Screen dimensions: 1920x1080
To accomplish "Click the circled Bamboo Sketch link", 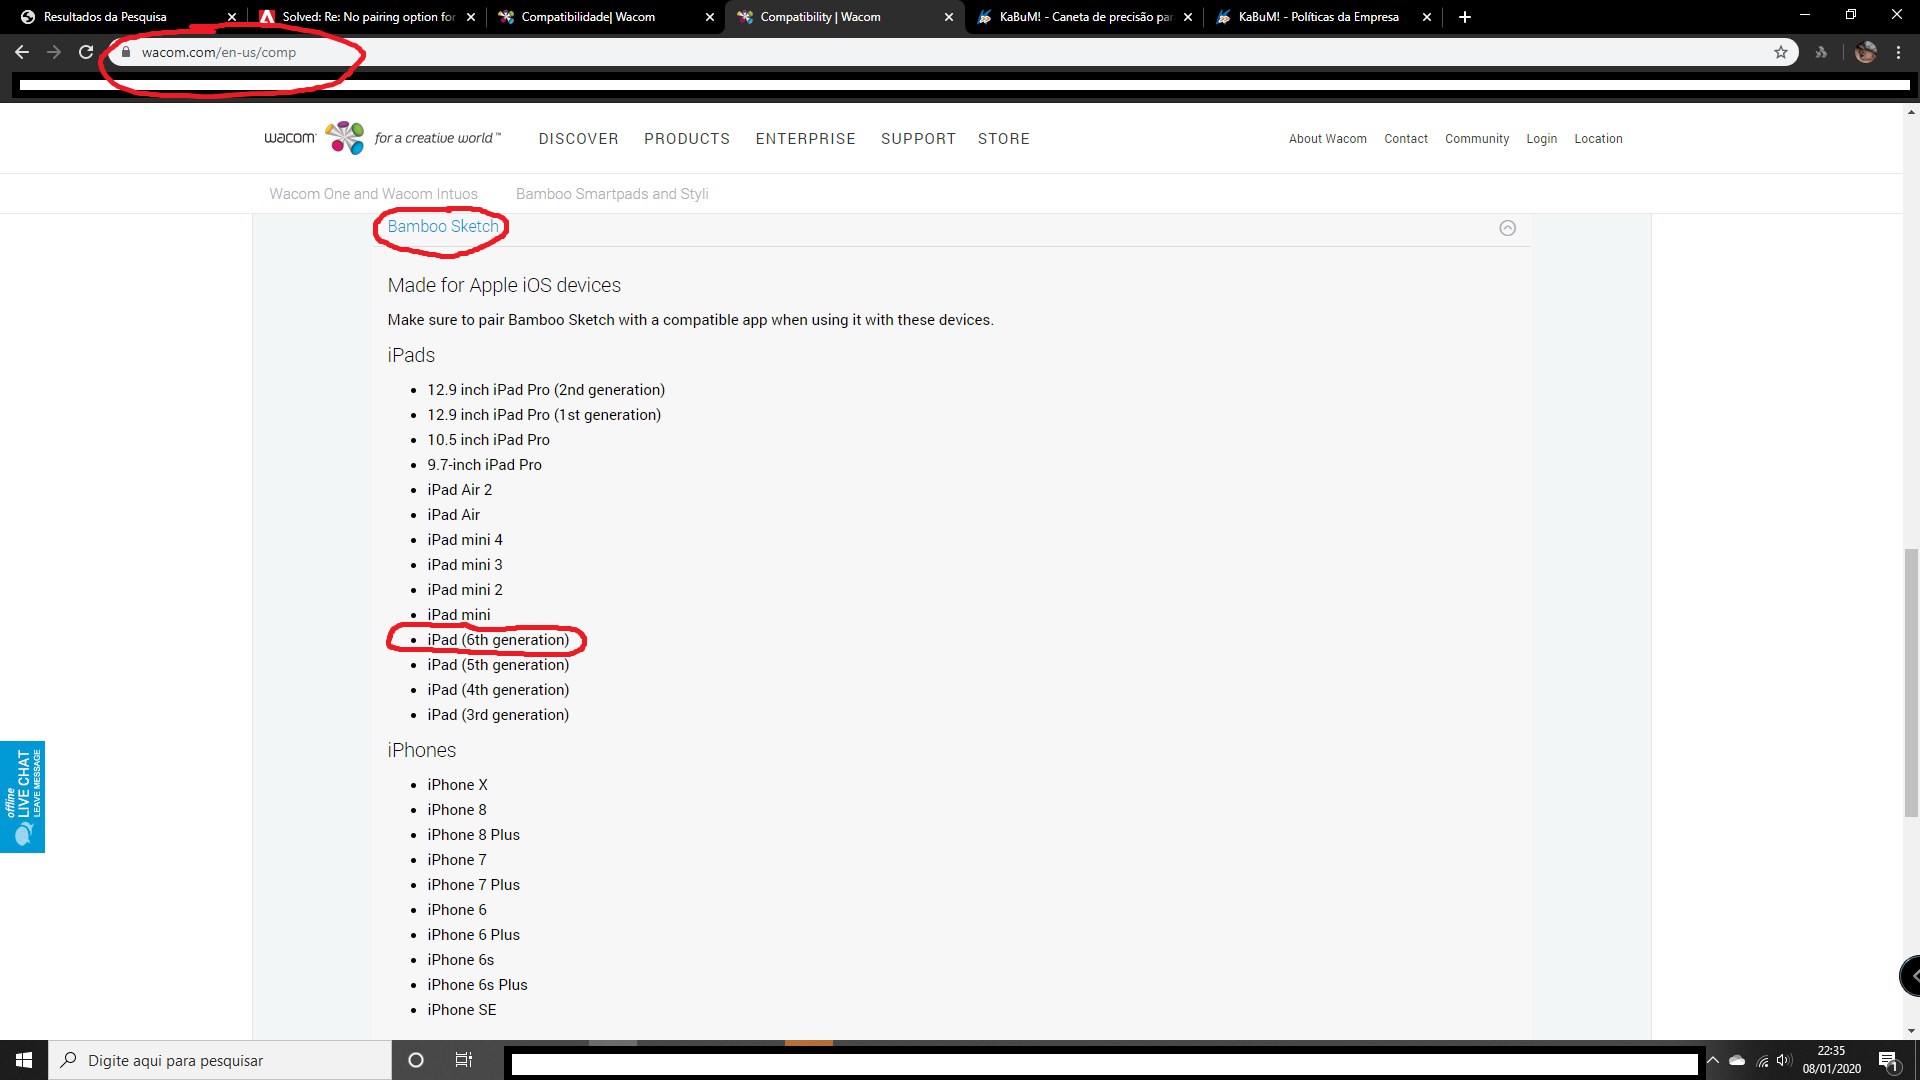I will tap(442, 227).
